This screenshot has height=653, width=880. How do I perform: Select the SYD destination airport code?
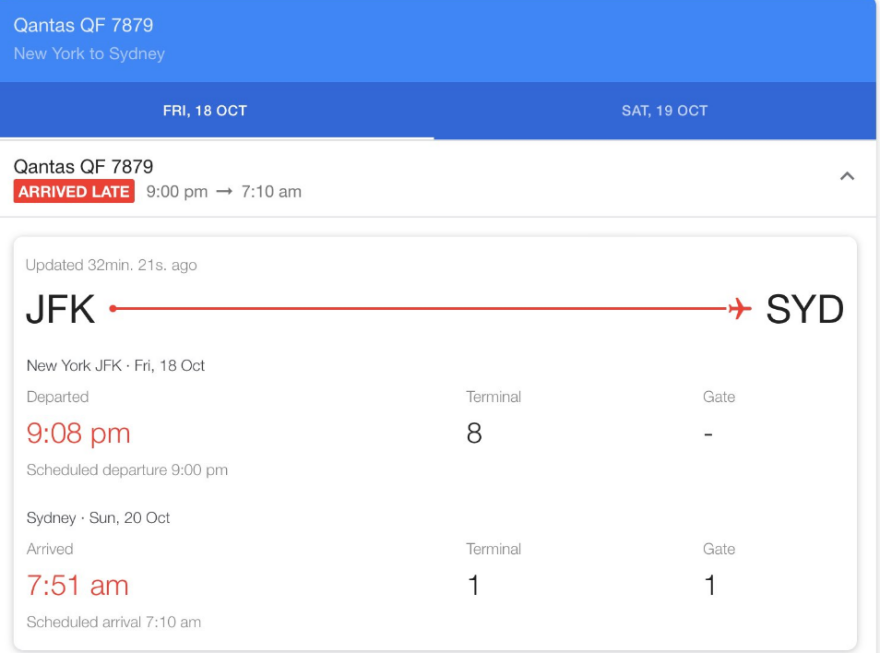(x=804, y=310)
